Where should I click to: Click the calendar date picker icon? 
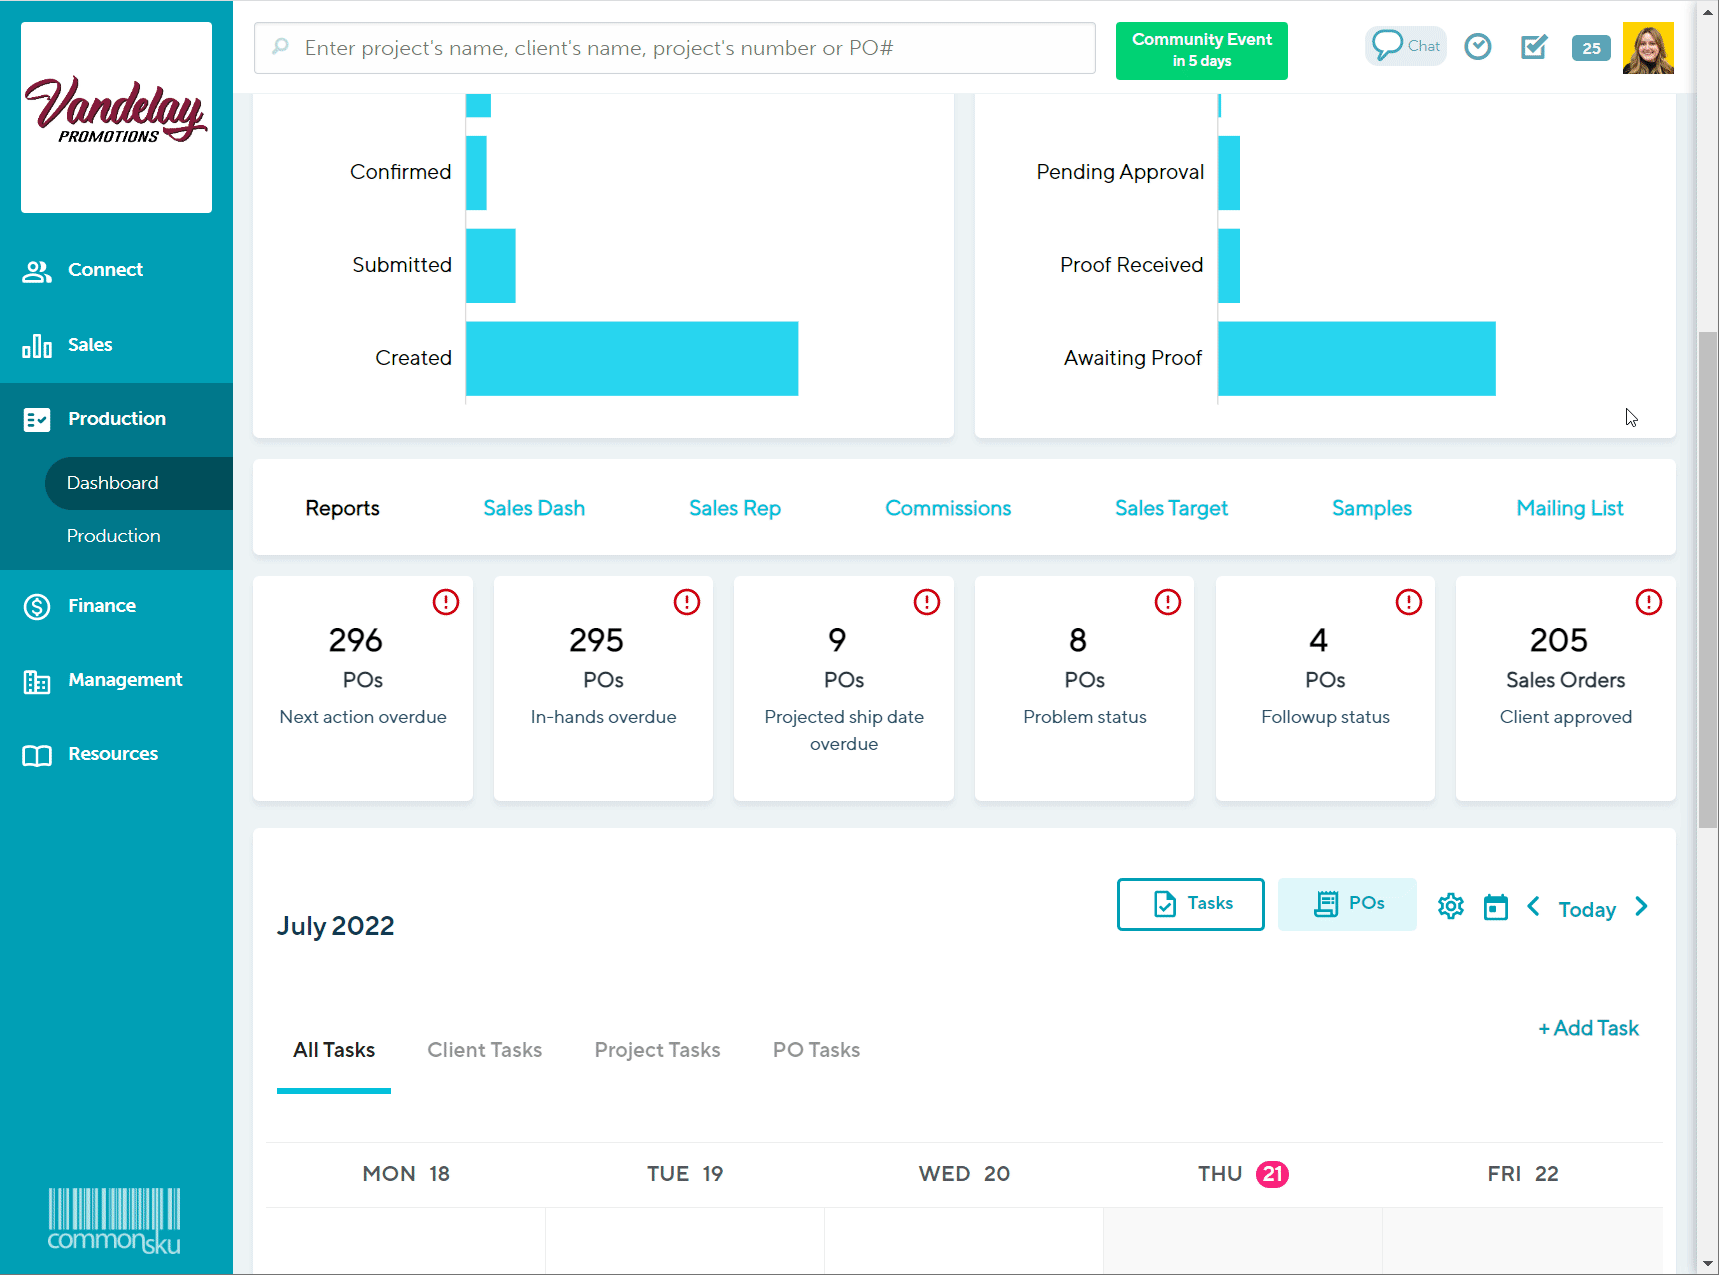(1495, 907)
